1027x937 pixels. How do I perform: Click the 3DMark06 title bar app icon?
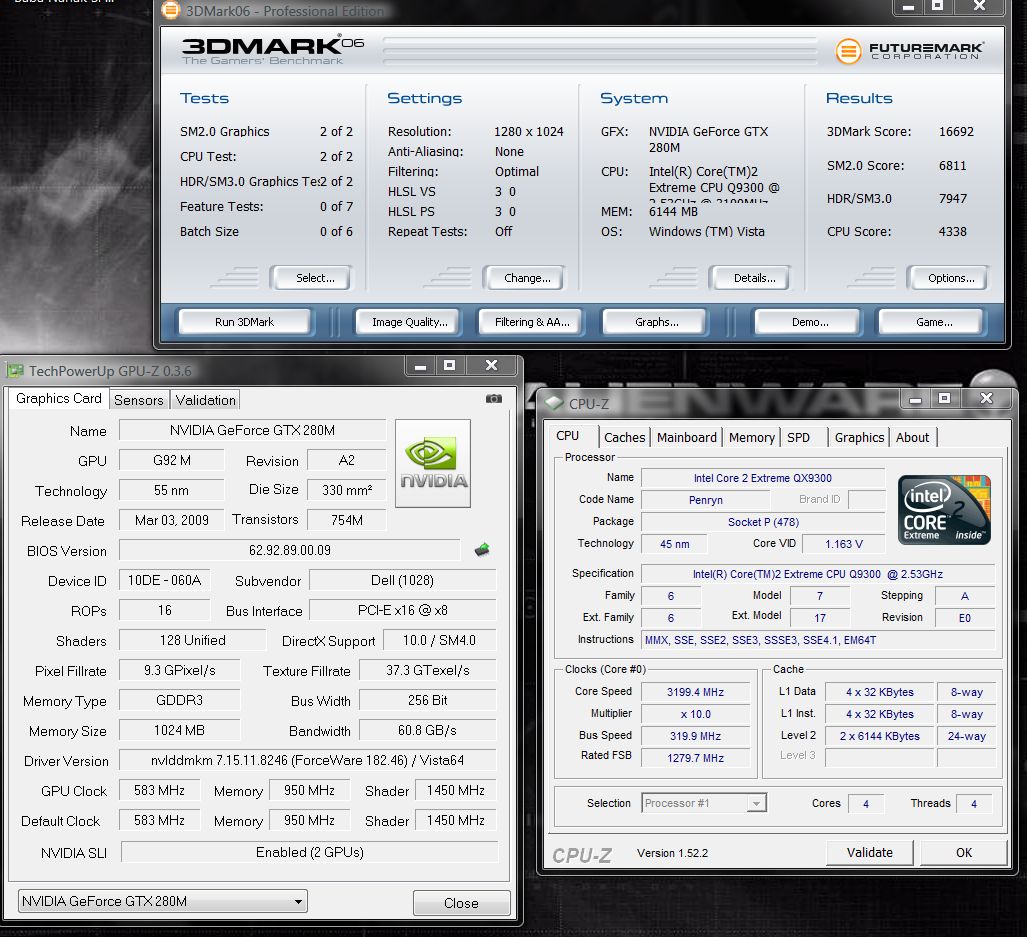[170, 10]
